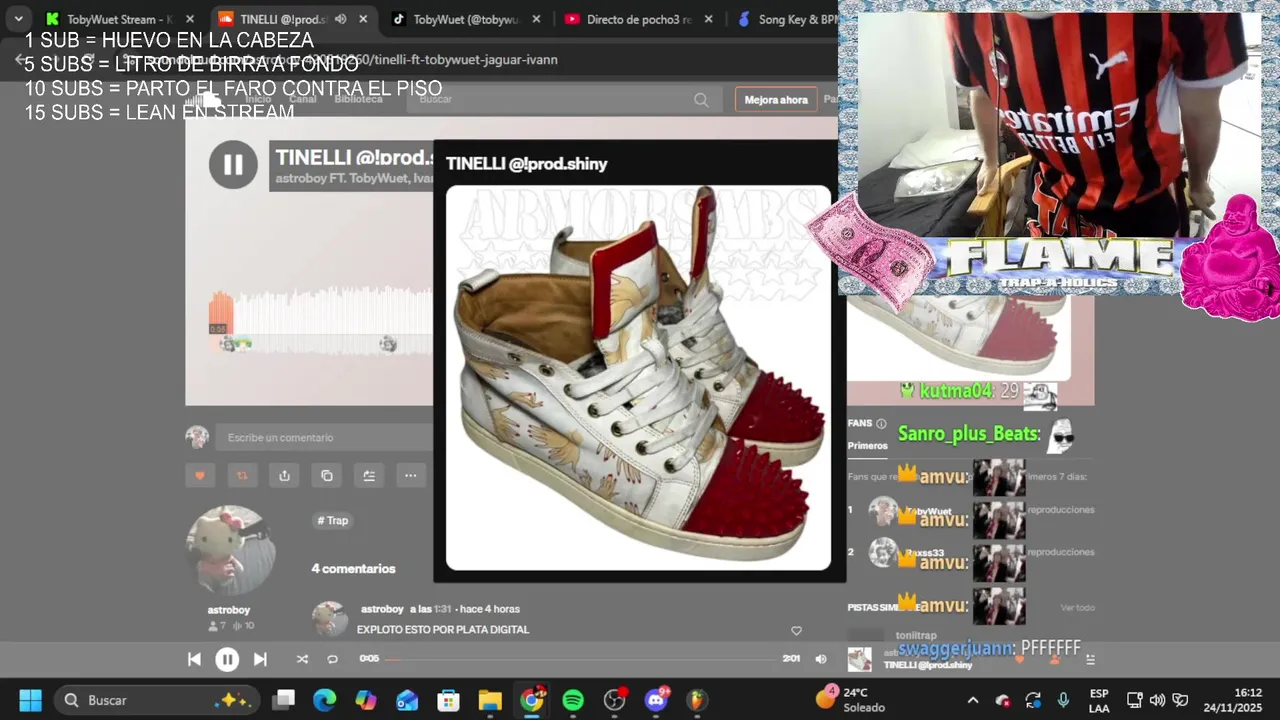
Task: Open OBS Studio from the taskbar
Action: (x=614, y=700)
